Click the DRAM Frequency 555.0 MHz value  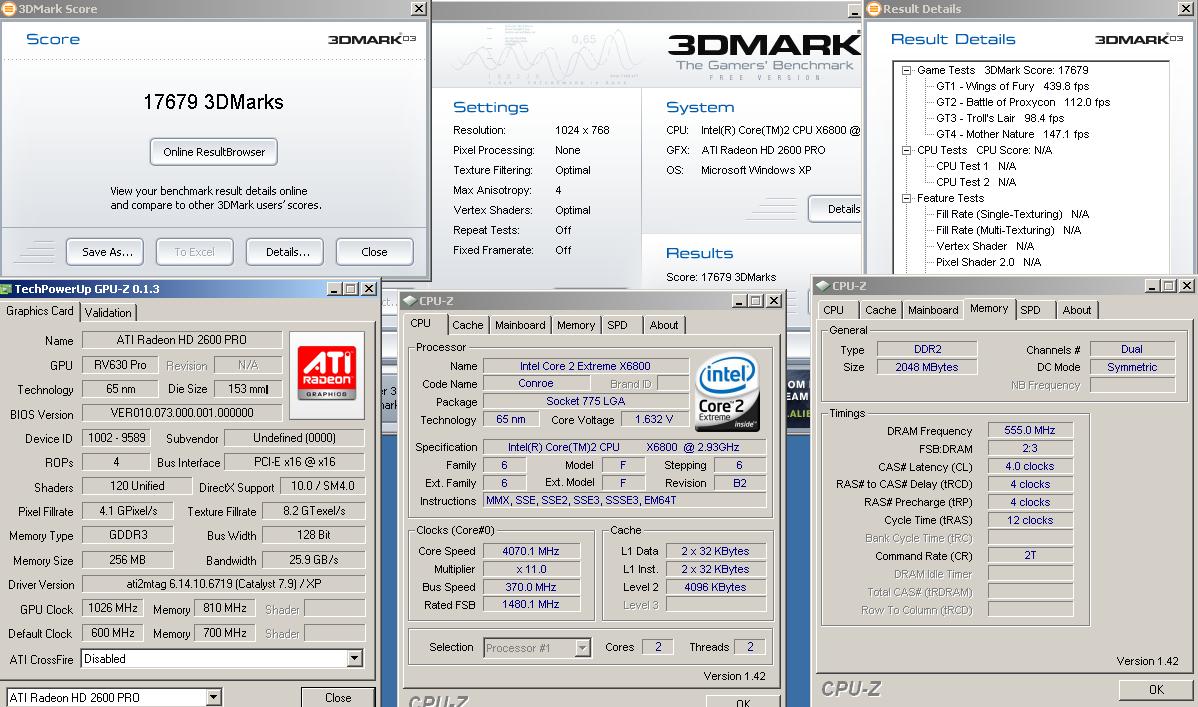[1030, 430]
